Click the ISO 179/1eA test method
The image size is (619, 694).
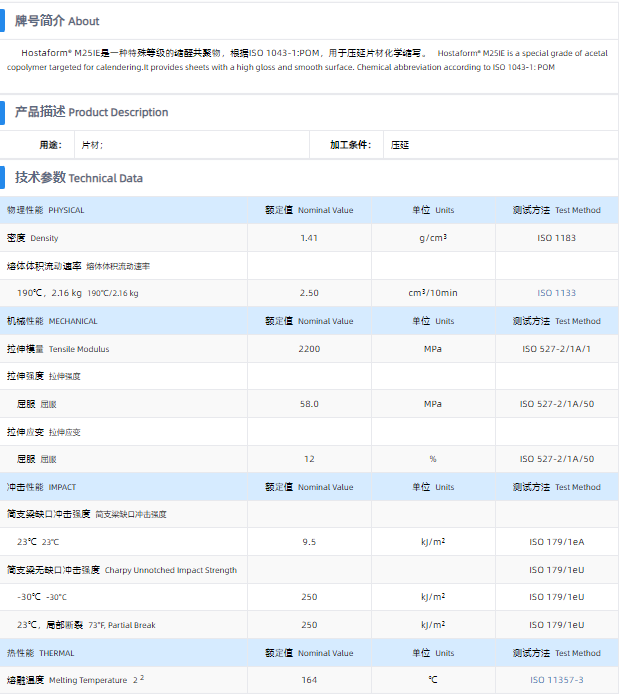556,542
